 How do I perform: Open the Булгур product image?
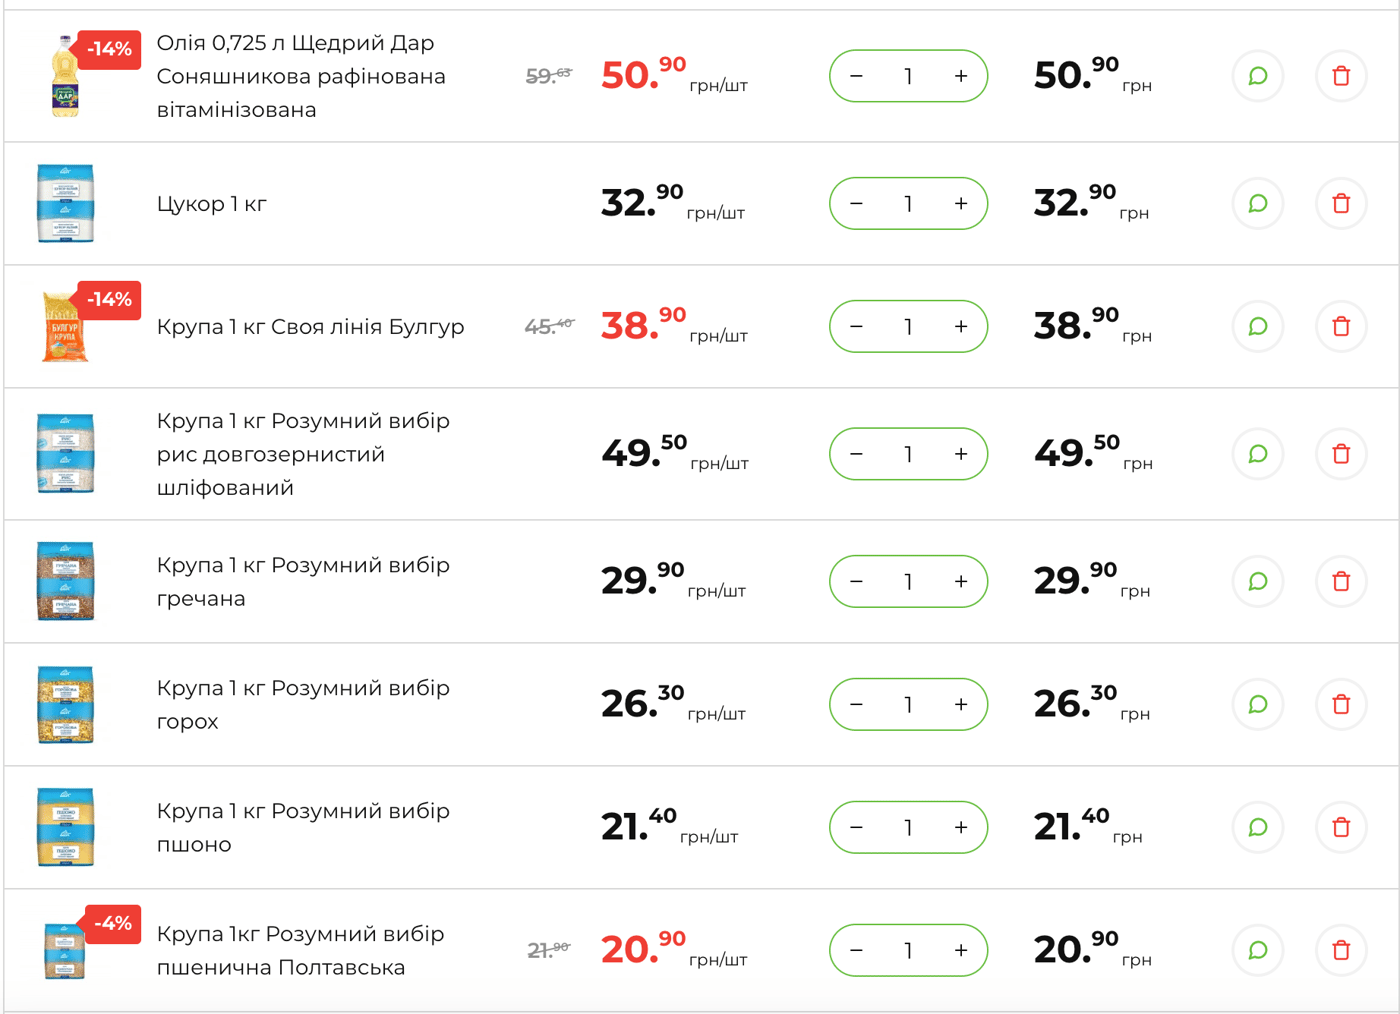click(x=65, y=327)
